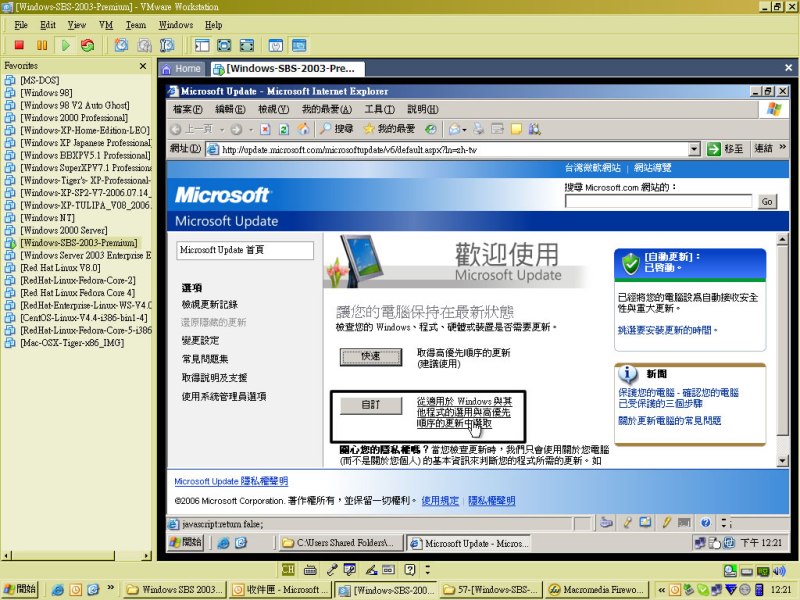
Task: Click the address bar URL field
Action: coord(454,149)
